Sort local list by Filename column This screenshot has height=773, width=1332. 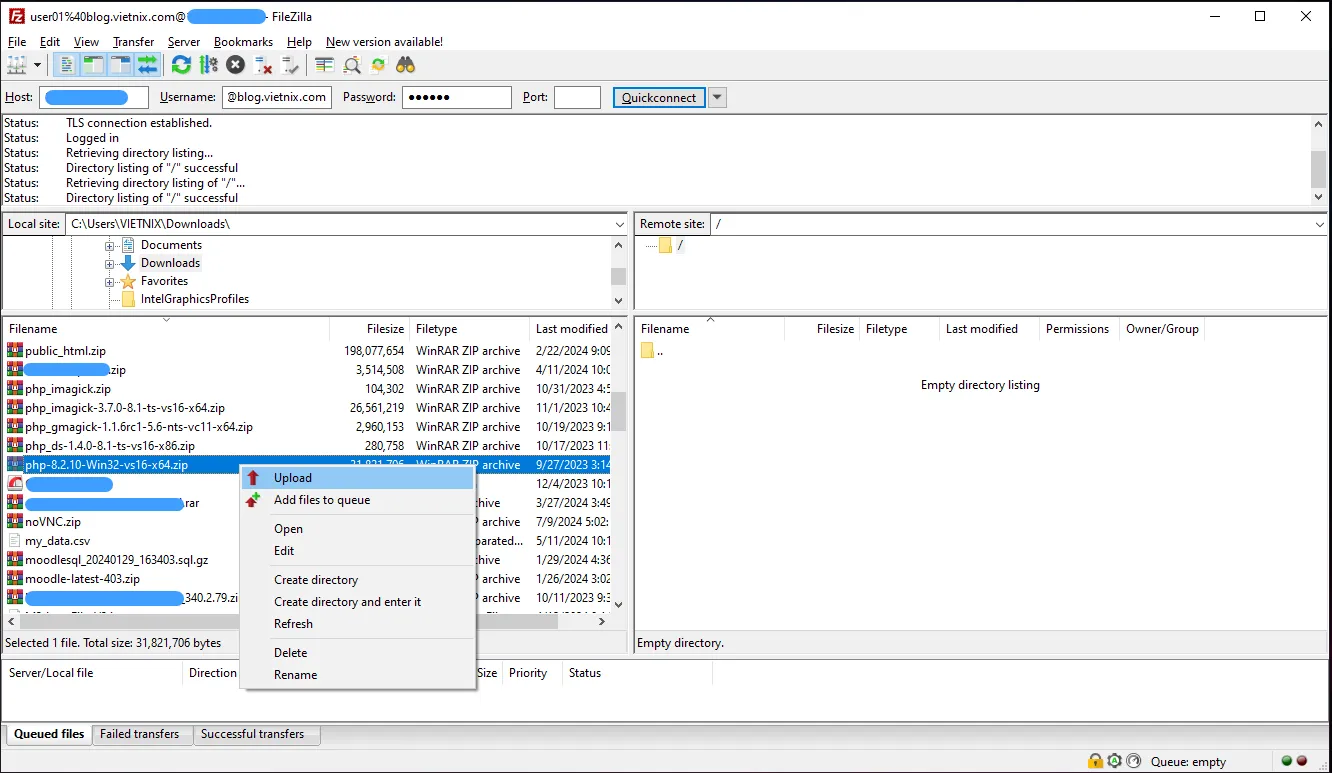pos(166,329)
